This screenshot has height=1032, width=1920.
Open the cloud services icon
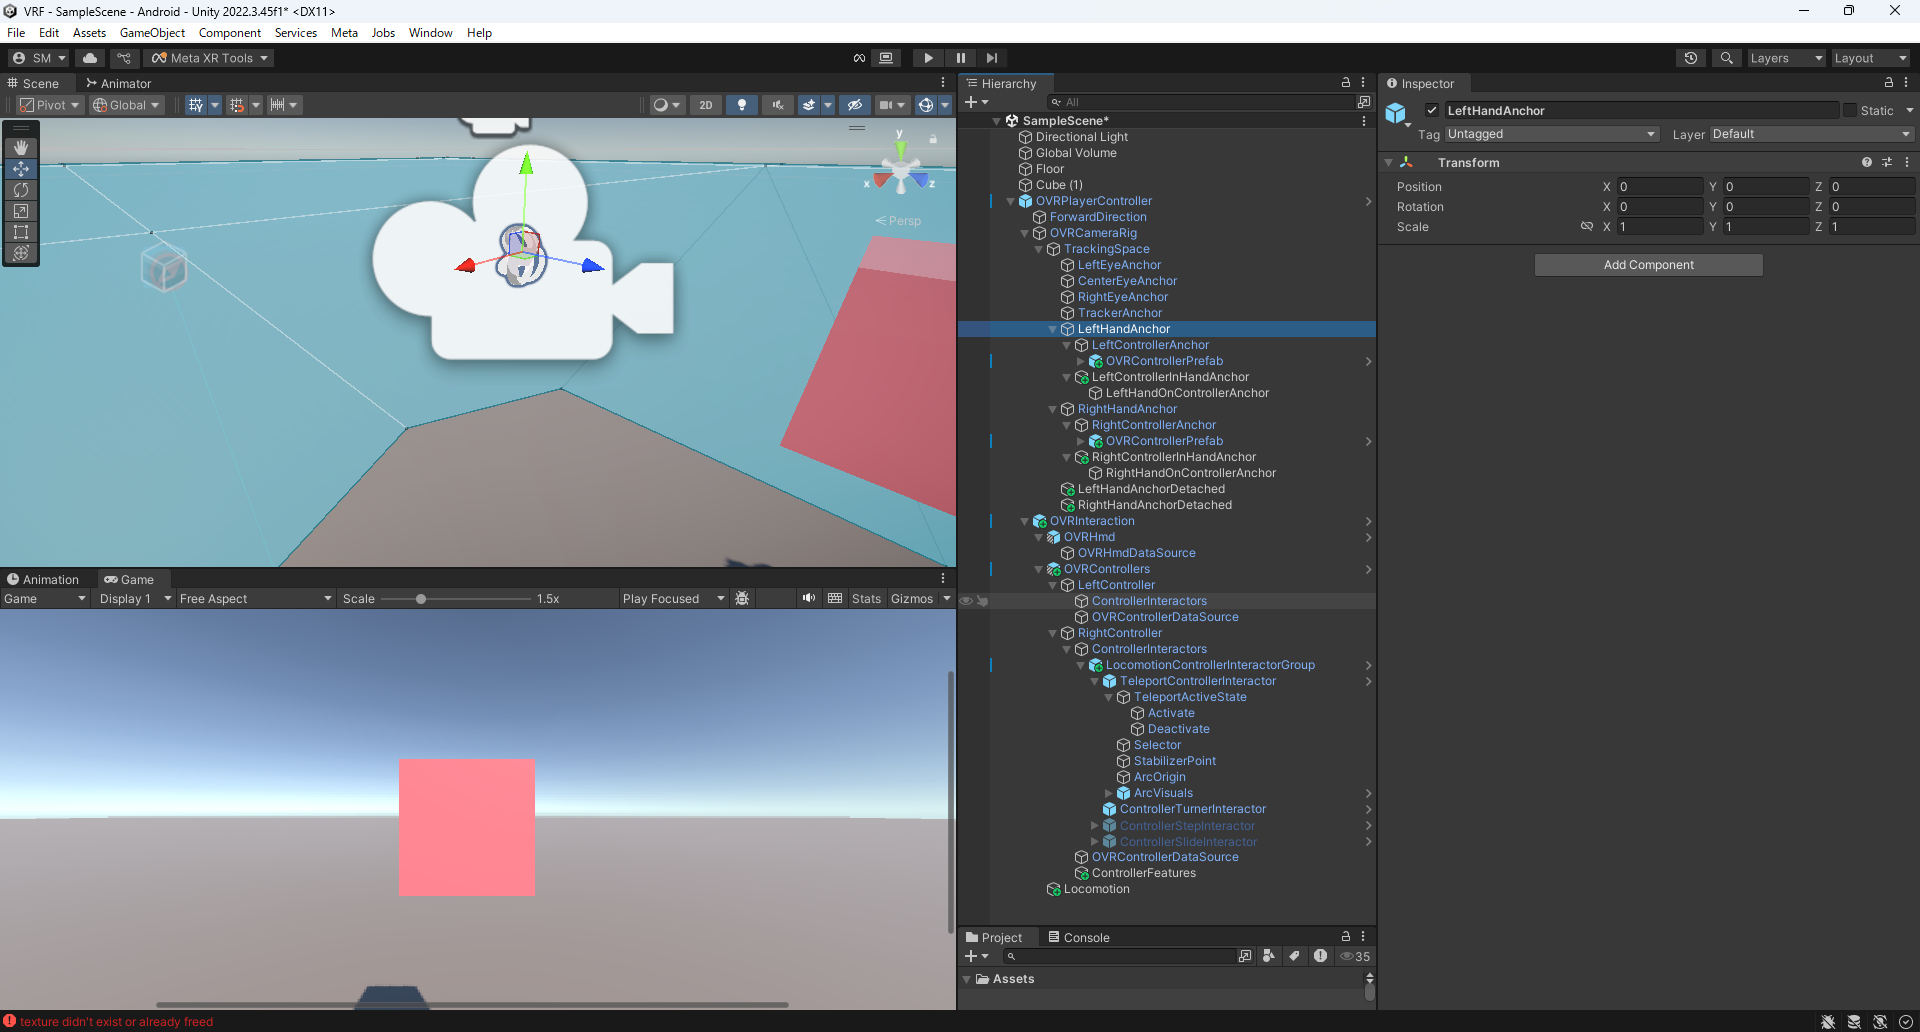[90, 58]
